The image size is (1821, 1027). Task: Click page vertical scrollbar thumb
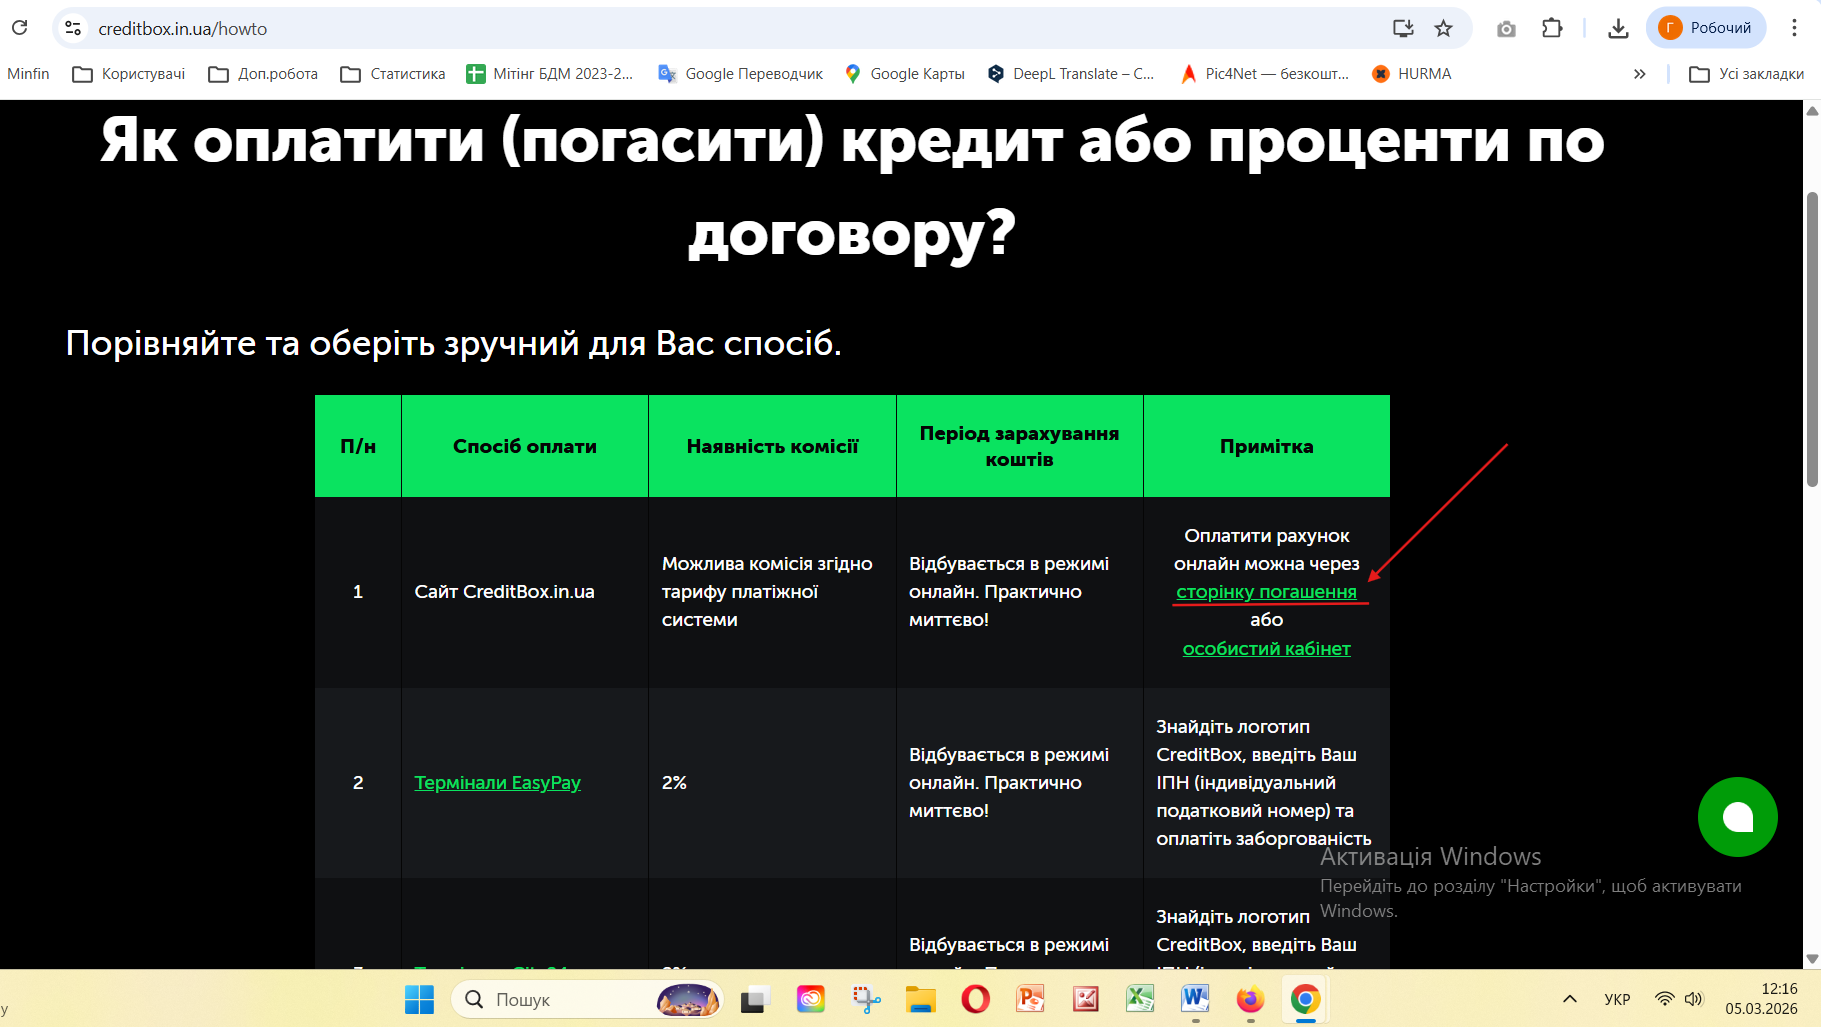pos(1812,340)
